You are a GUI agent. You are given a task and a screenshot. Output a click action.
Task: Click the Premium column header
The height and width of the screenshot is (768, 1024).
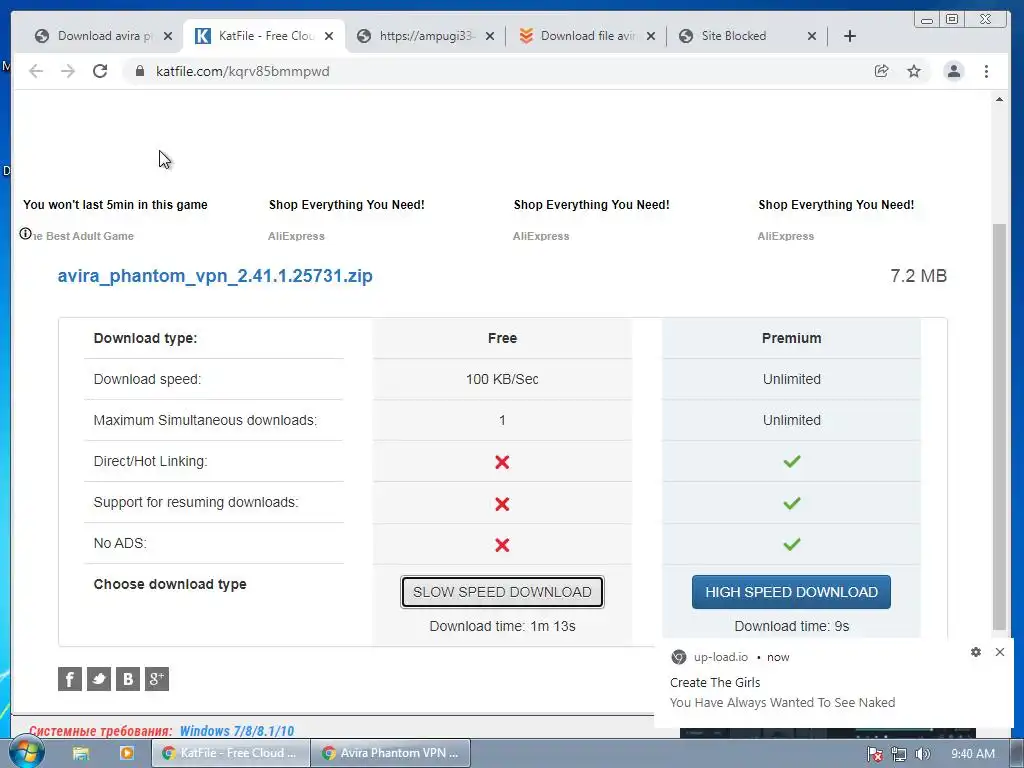pyautogui.click(x=792, y=338)
